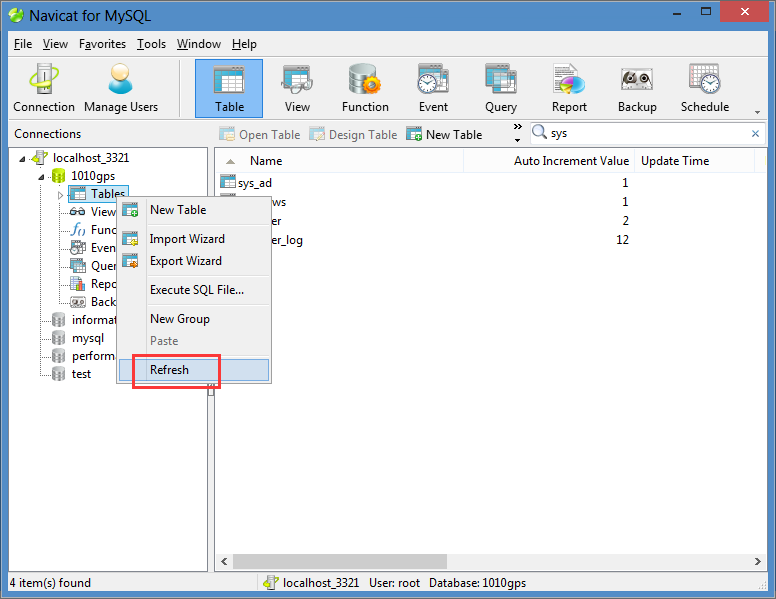
Task: Switch to the View object icon
Action: coord(297,89)
